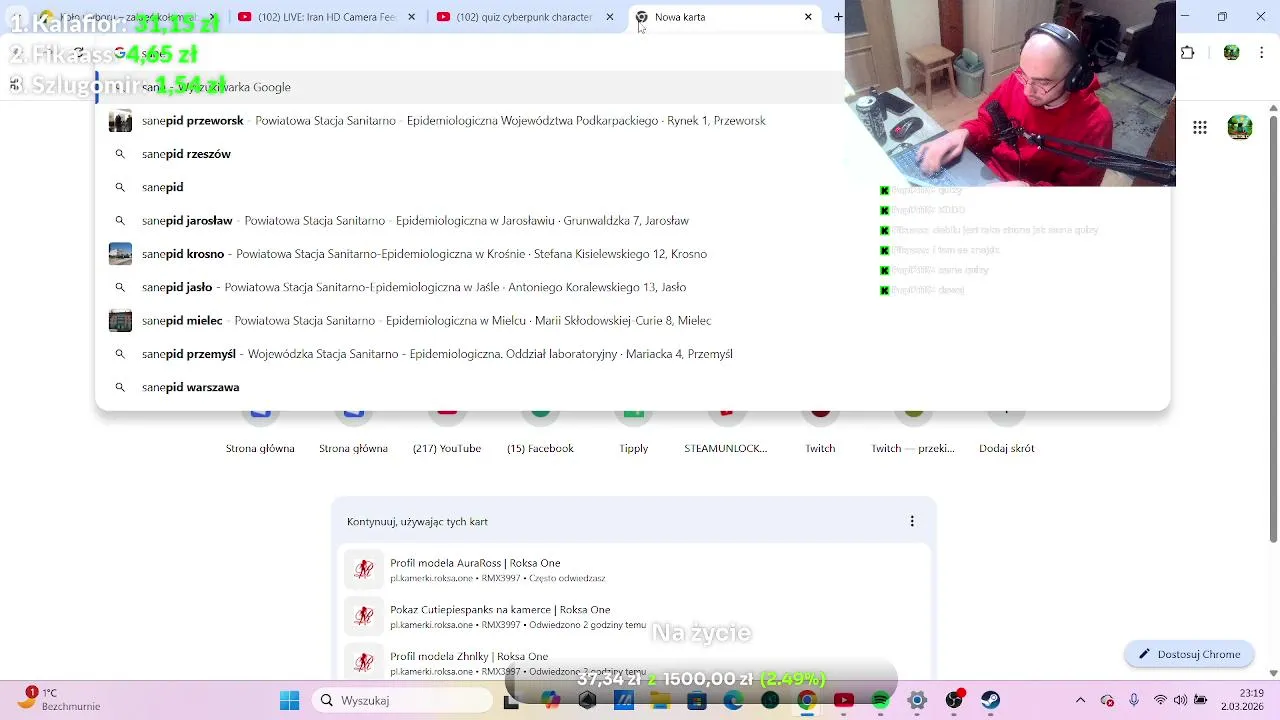The width and height of the screenshot is (1280, 720).
Task: Open the red YouTube taskbar app
Action: click(843, 700)
